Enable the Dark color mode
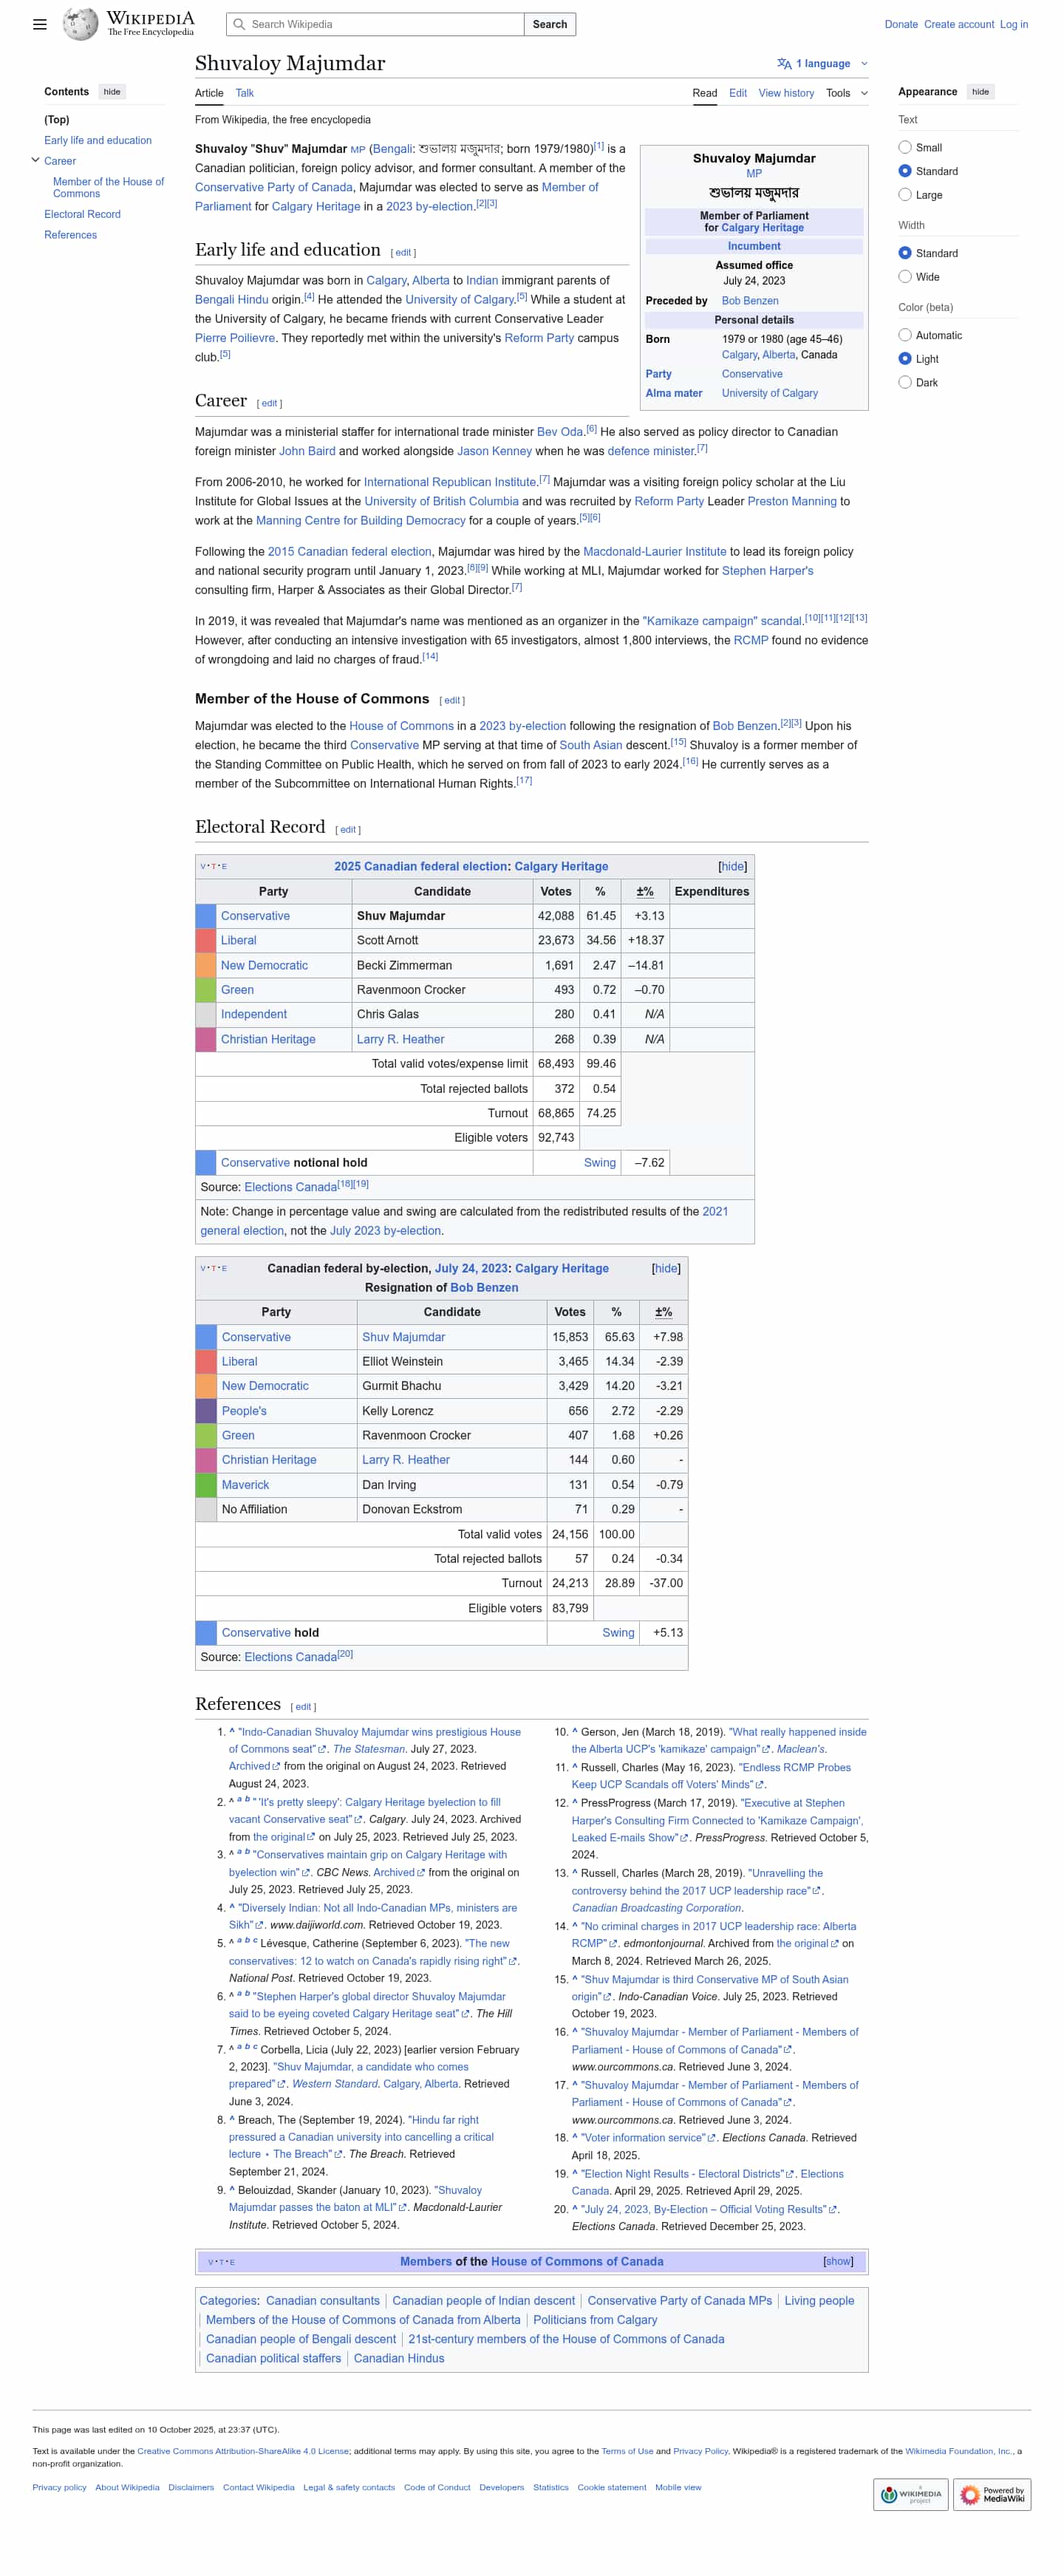The height and width of the screenshot is (2576, 1064). click(905, 382)
